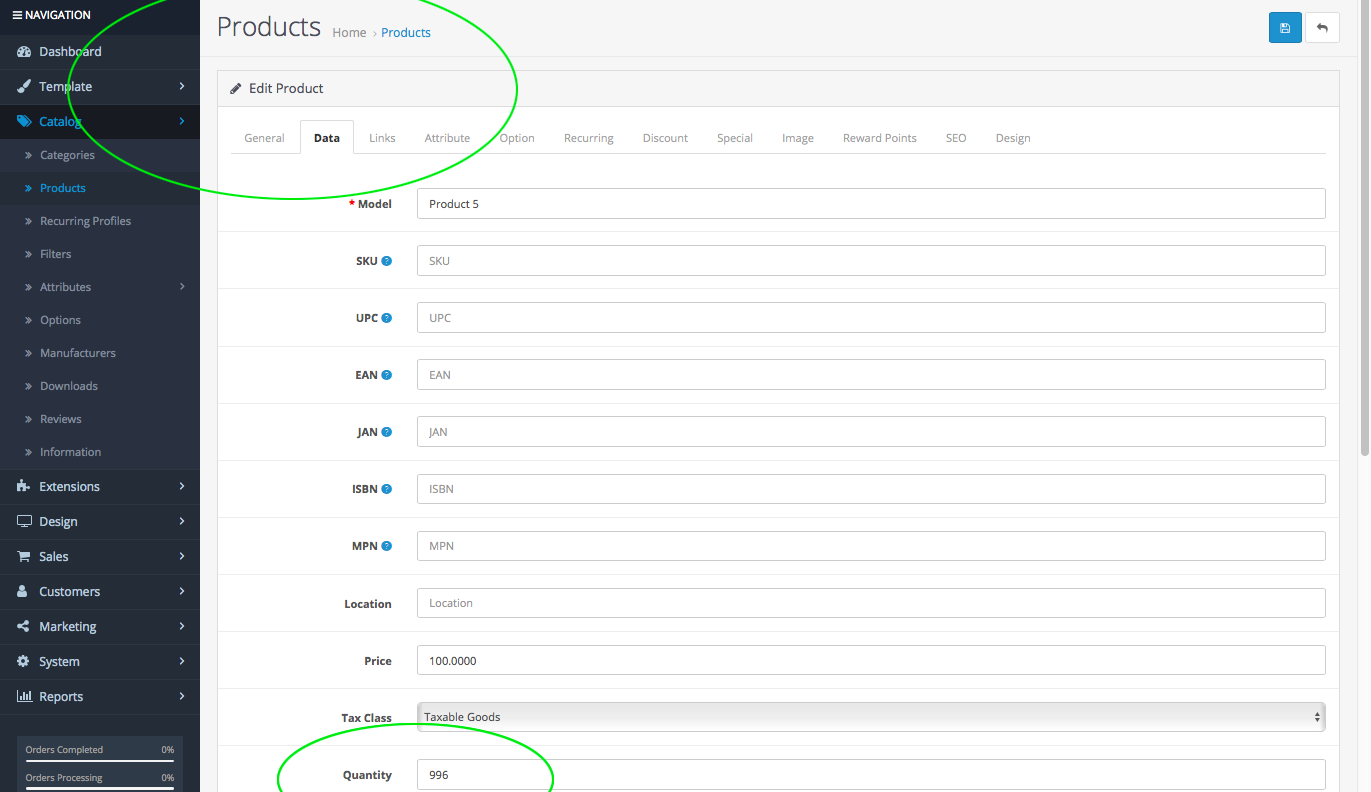Expand the Attributes submenu chevron
The image size is (1371, 792).
(x=182, y=287)
